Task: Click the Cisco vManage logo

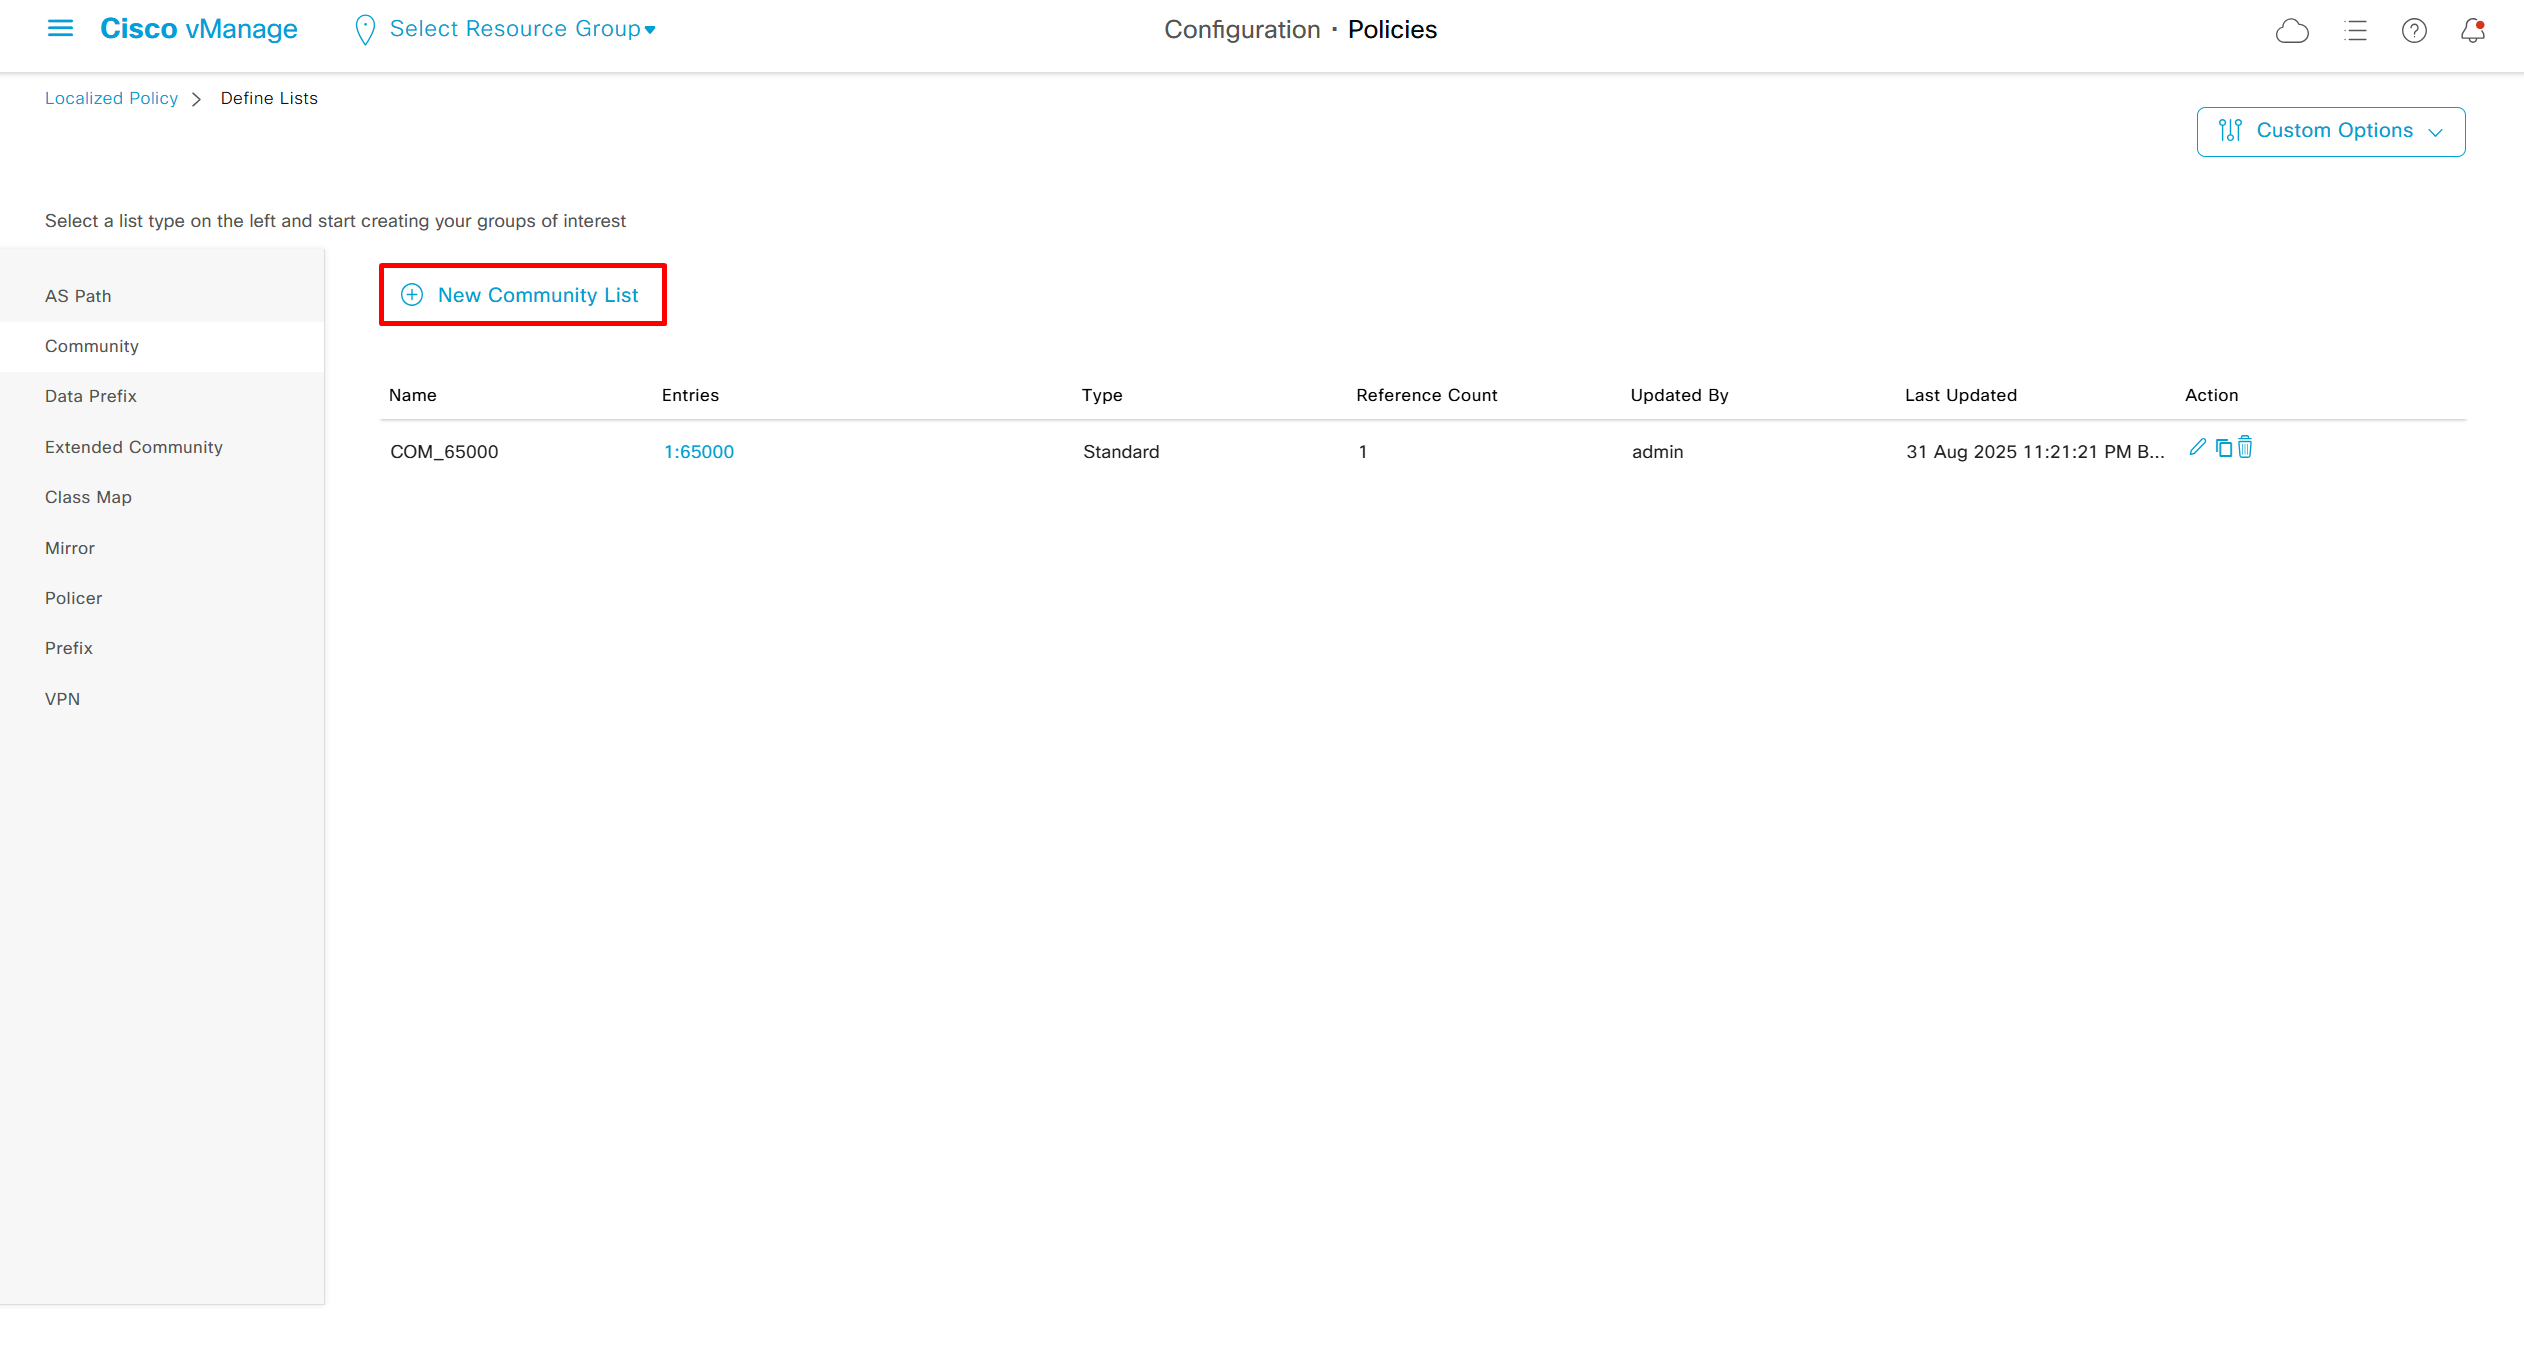Action: point(198,29)
